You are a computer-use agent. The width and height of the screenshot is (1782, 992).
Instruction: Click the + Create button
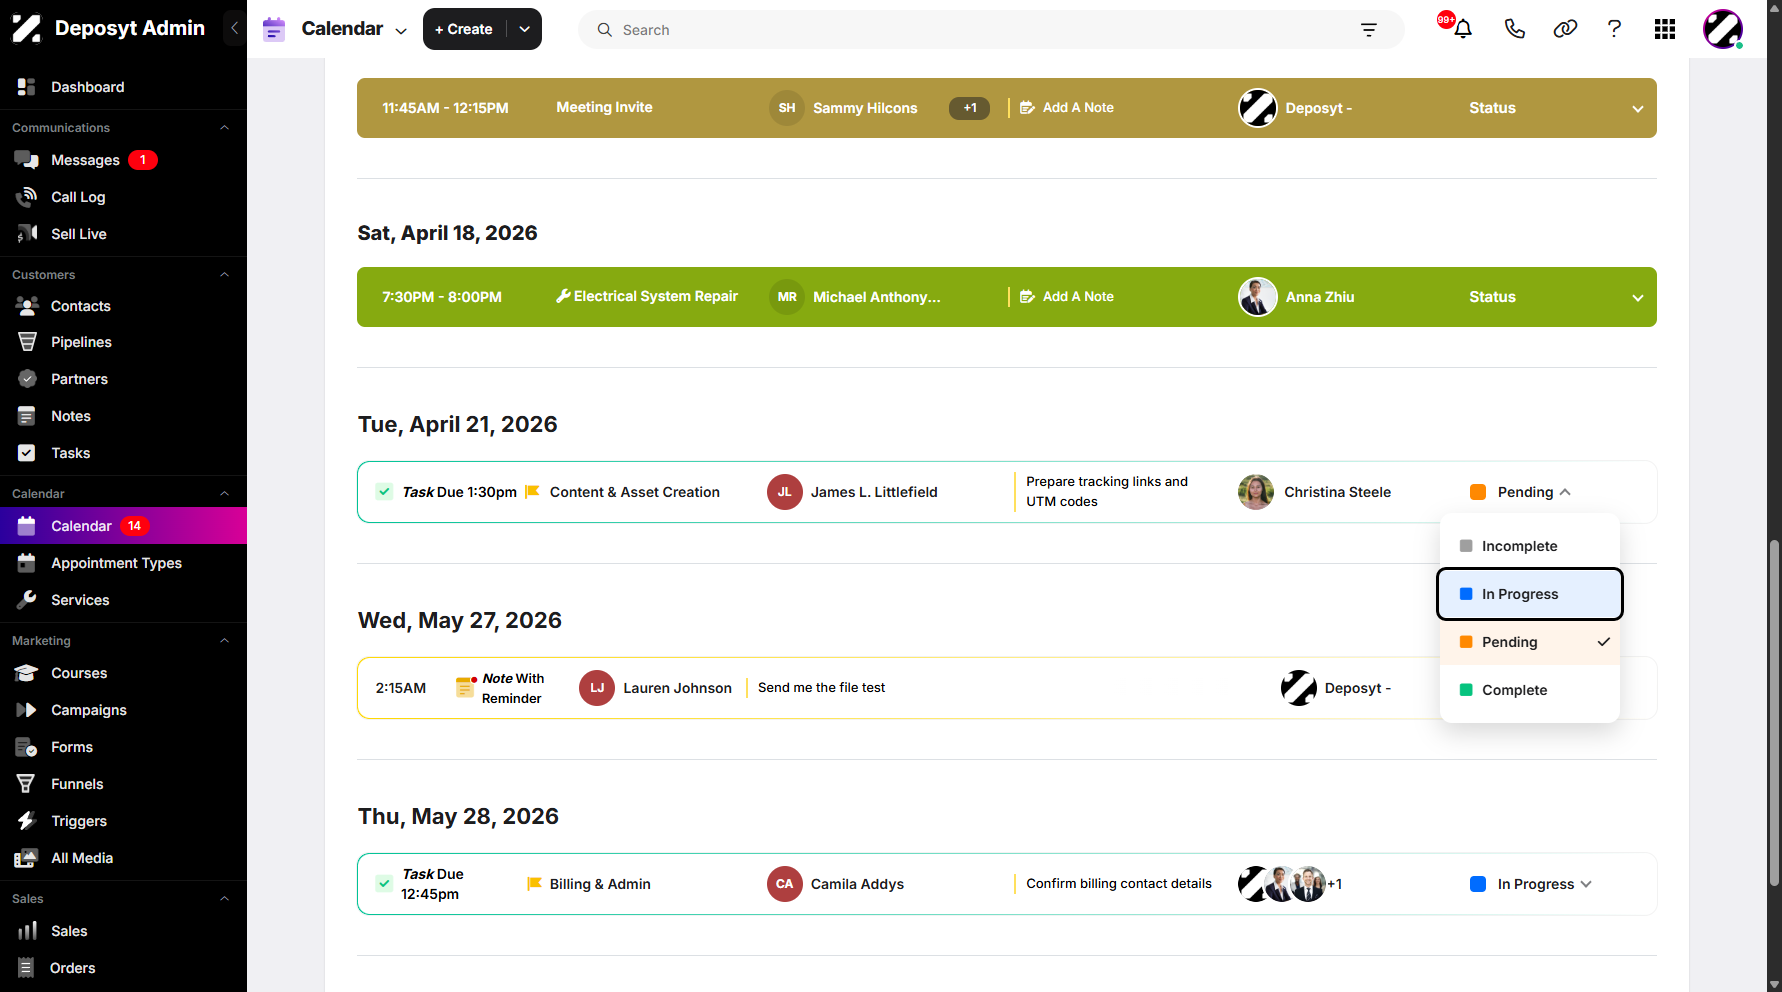tap(465, 29)
